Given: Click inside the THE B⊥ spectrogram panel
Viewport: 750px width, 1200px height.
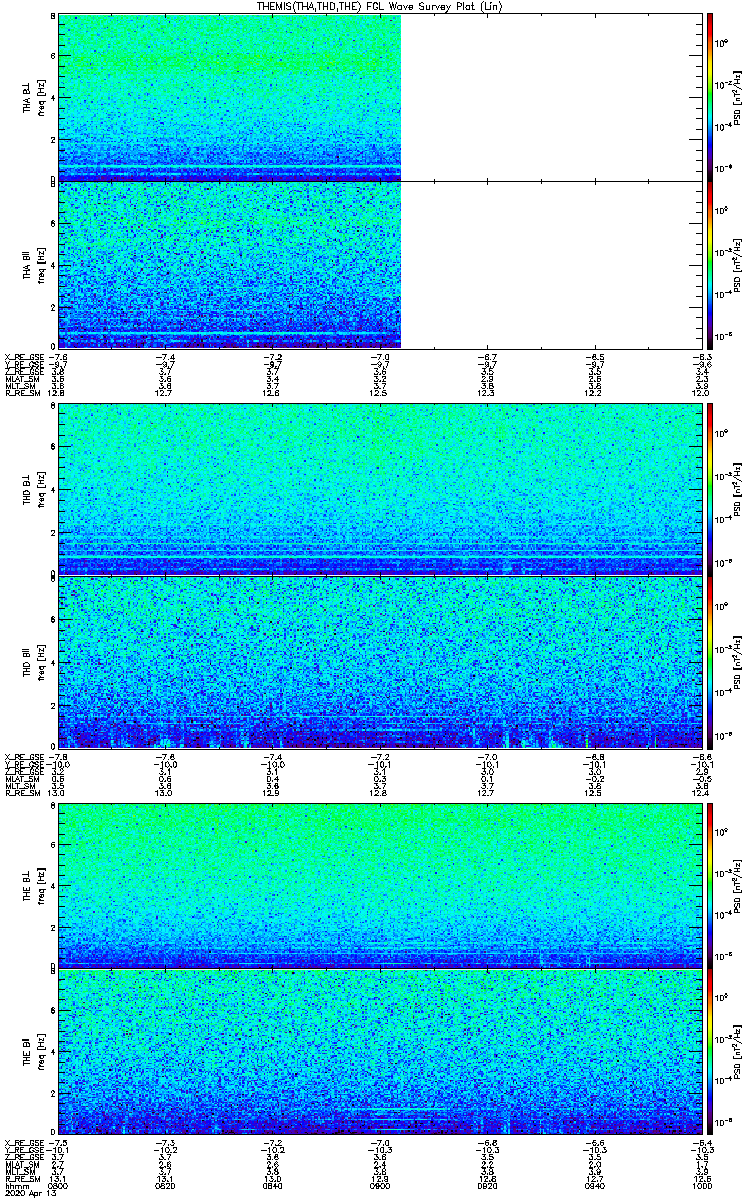Looking at the screenshot, I should [379, 885].
